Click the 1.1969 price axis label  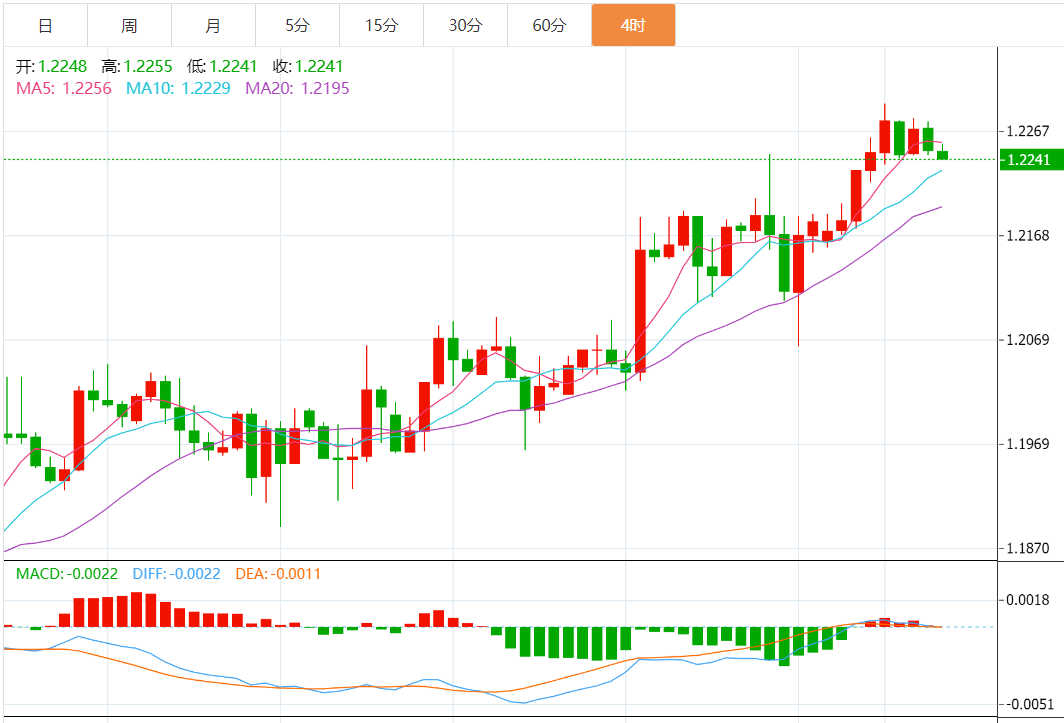coord(1028,444)
